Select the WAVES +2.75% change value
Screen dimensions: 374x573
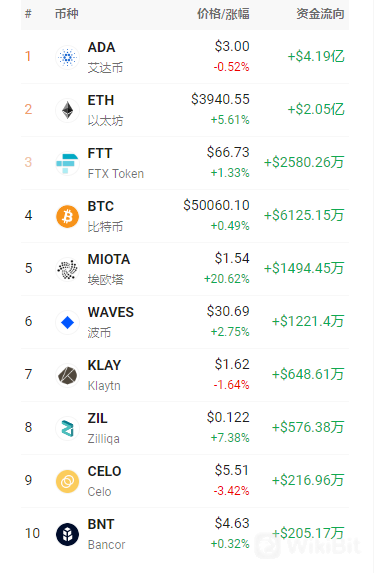230,332
